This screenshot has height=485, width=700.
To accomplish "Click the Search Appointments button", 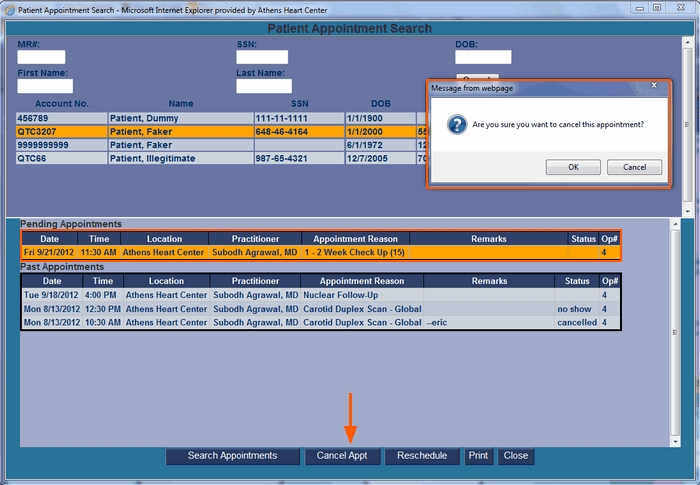I will (x=233, y=456).
